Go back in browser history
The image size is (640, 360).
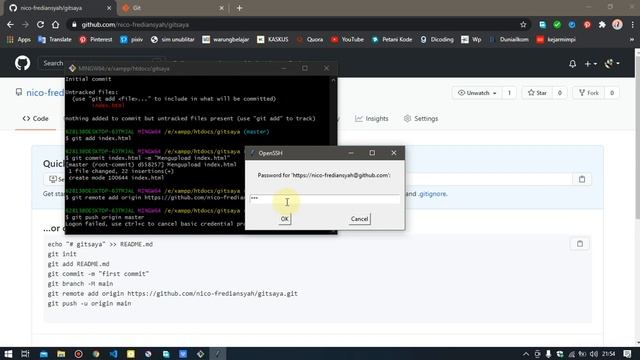10,24
